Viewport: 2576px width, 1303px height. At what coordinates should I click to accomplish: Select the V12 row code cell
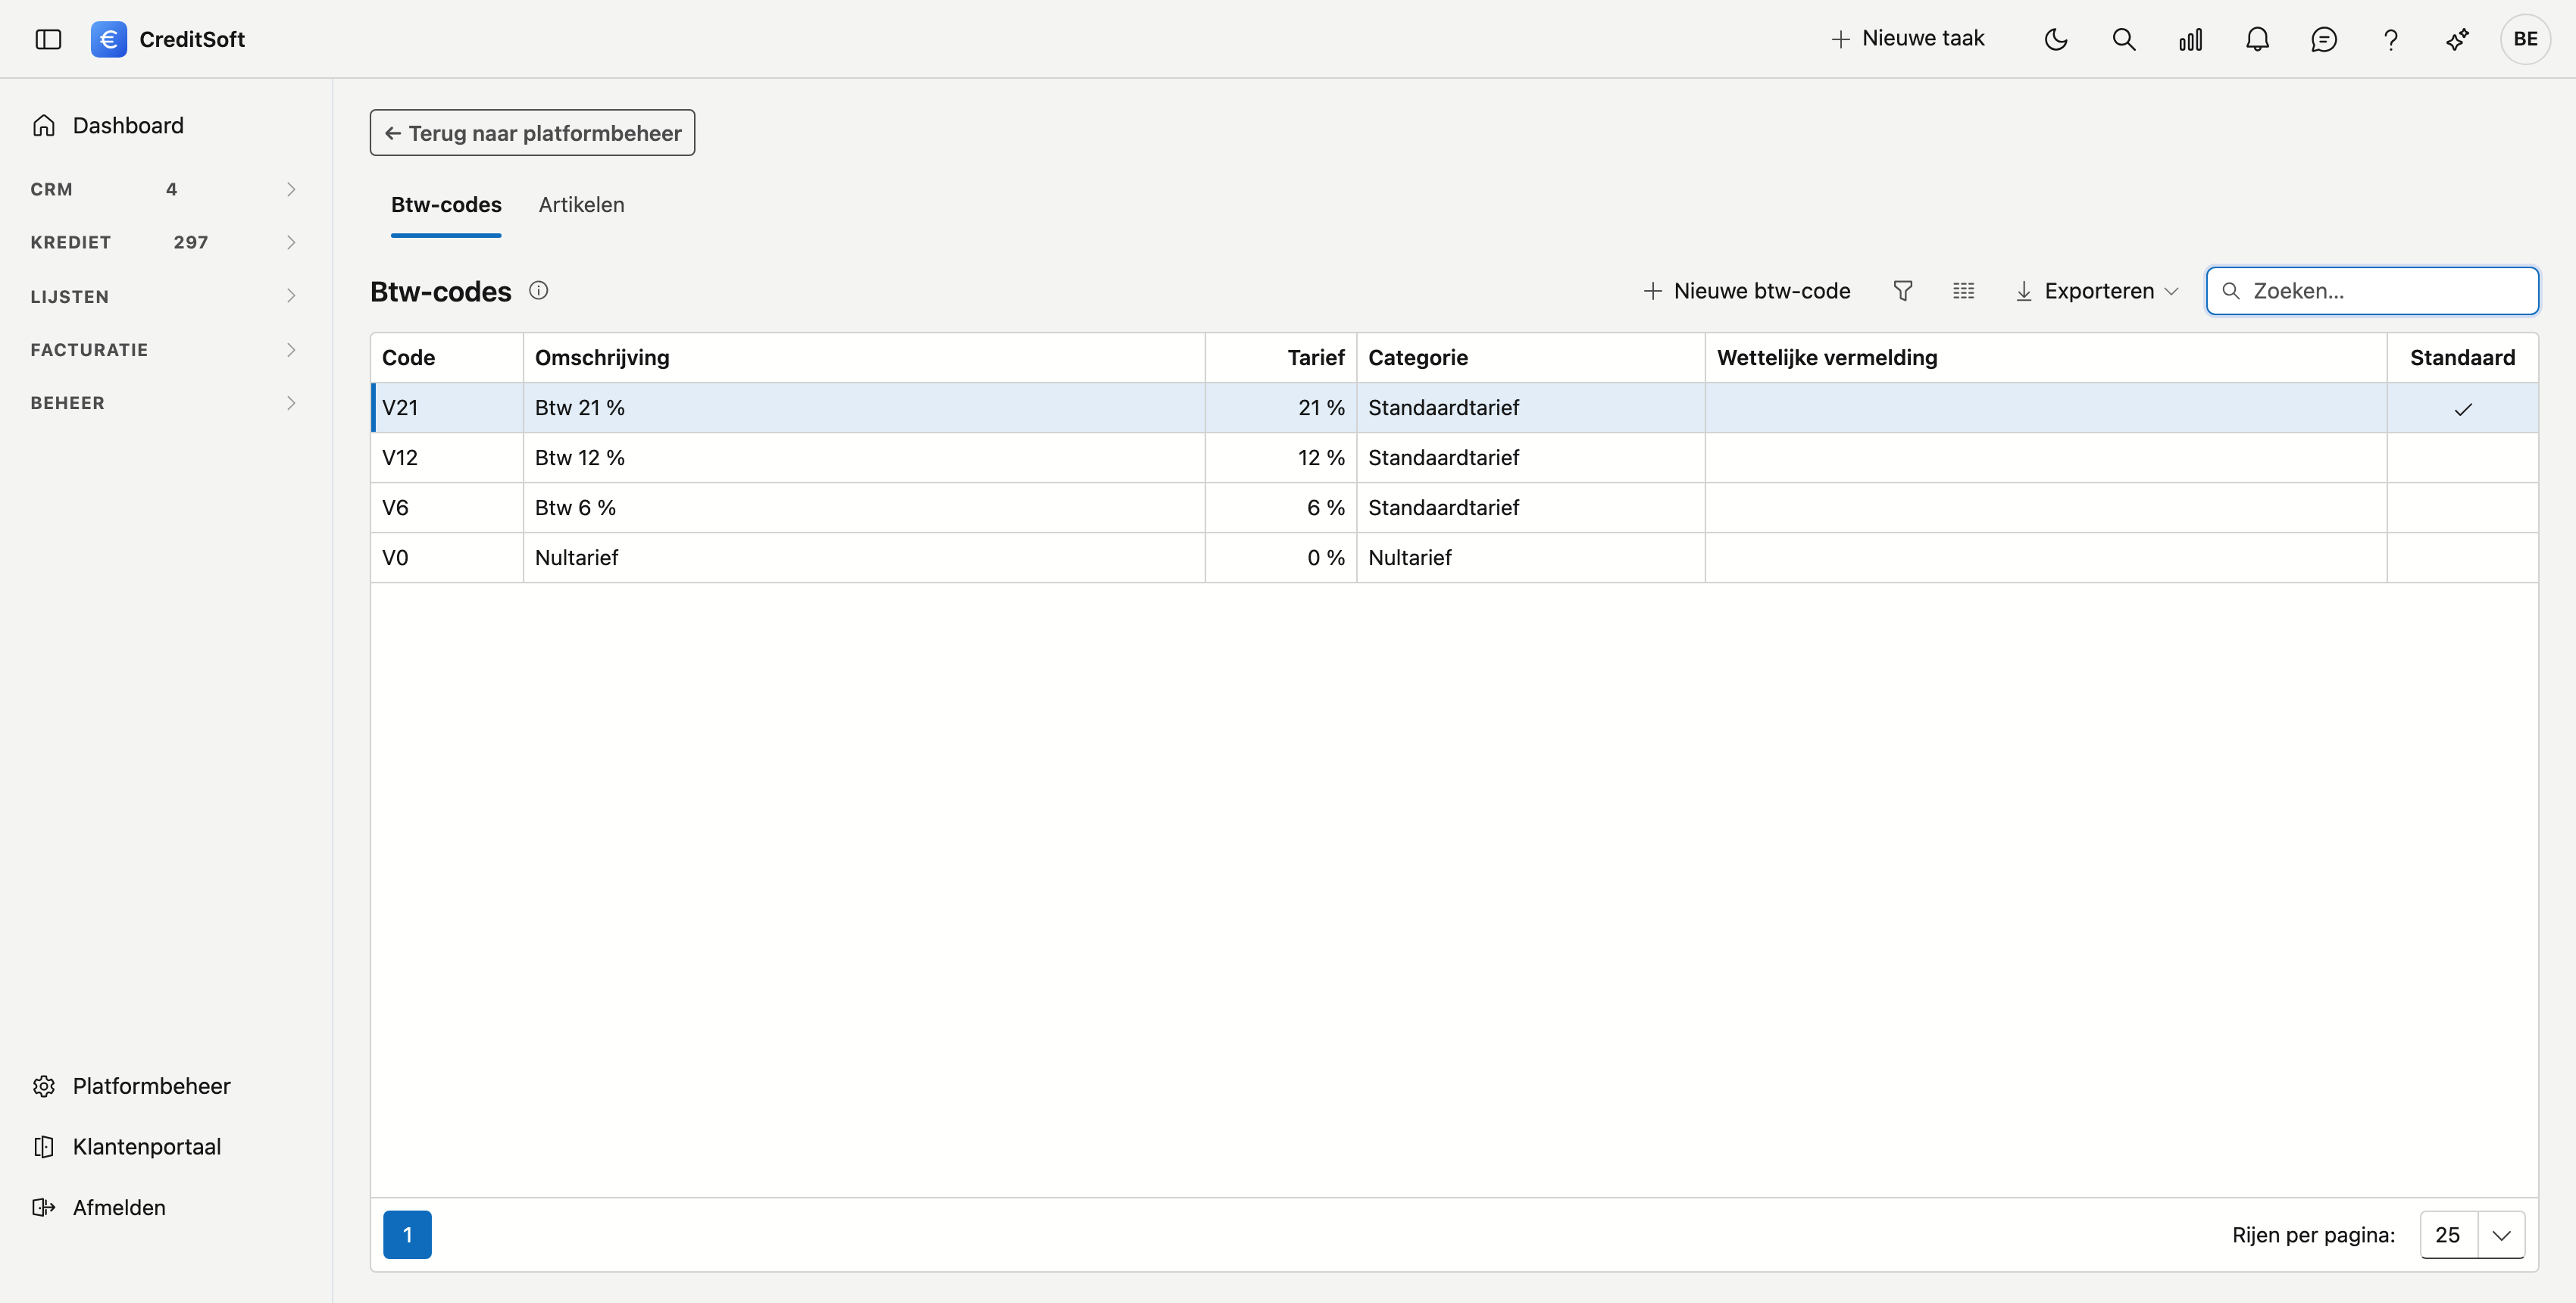[447, 458]
